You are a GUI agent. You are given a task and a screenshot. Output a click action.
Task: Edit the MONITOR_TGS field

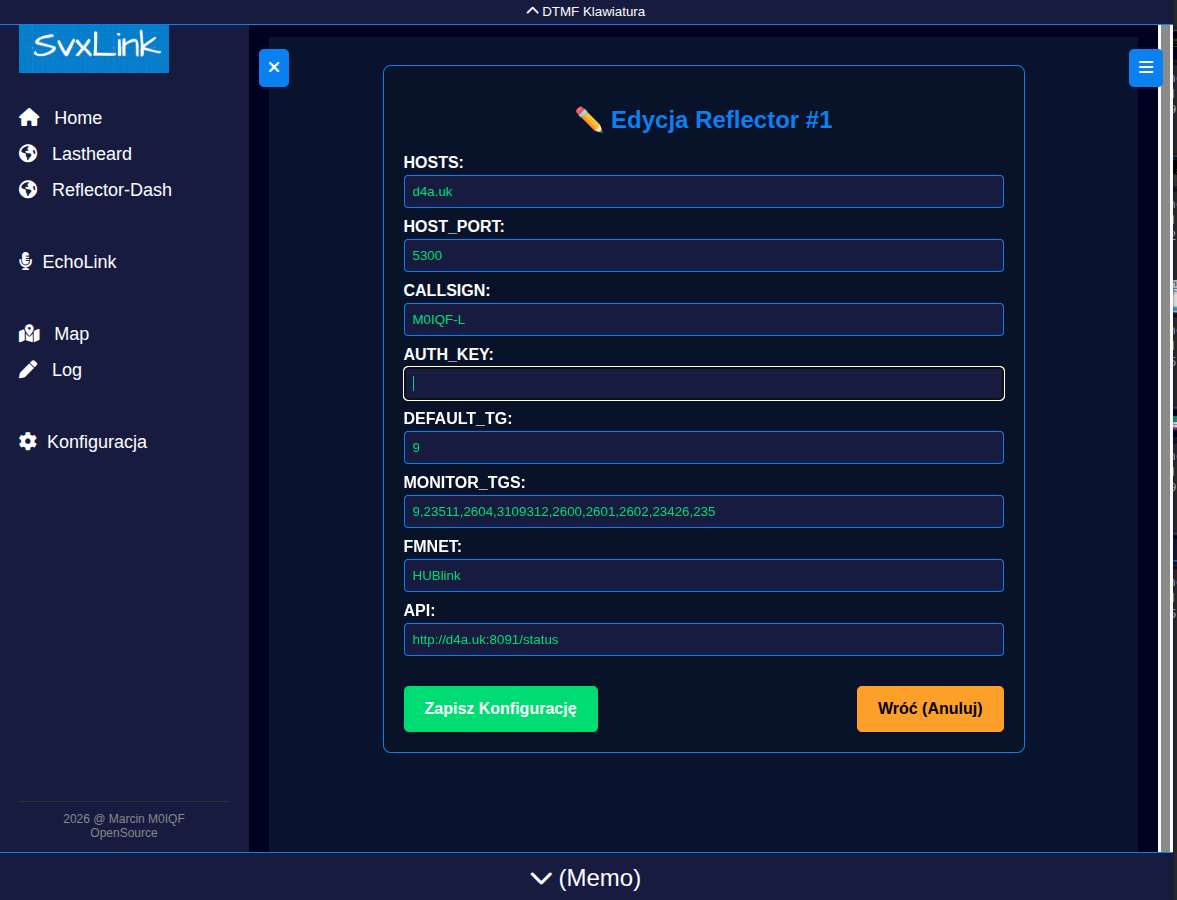click(x=703, y=512)
